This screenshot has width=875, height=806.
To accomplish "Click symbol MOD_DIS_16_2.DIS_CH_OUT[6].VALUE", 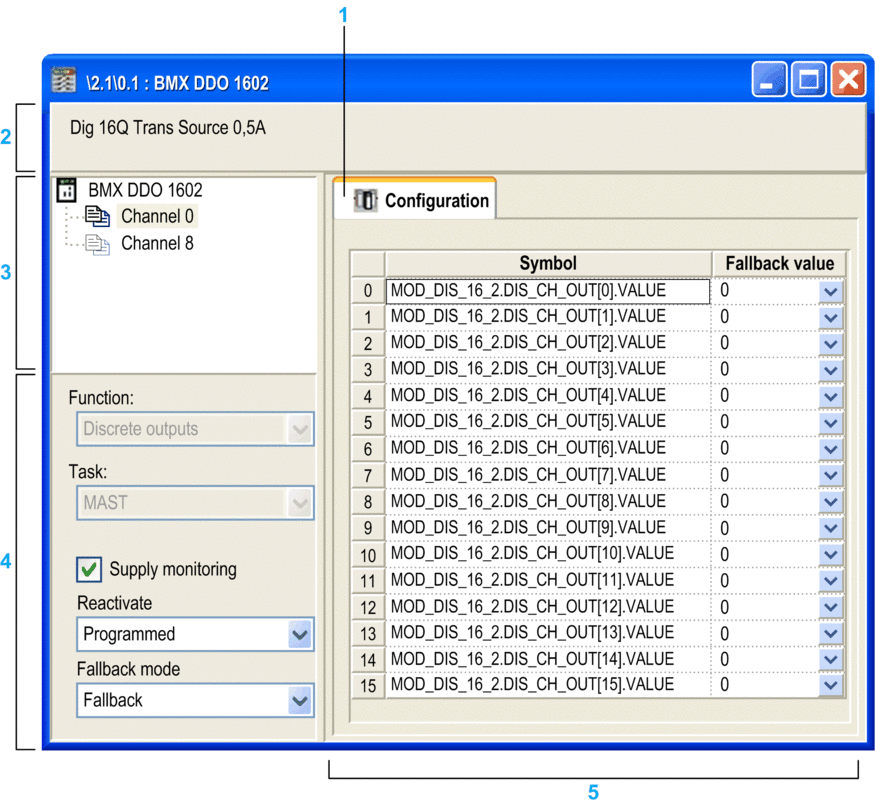I will click(x=528, y=448).
